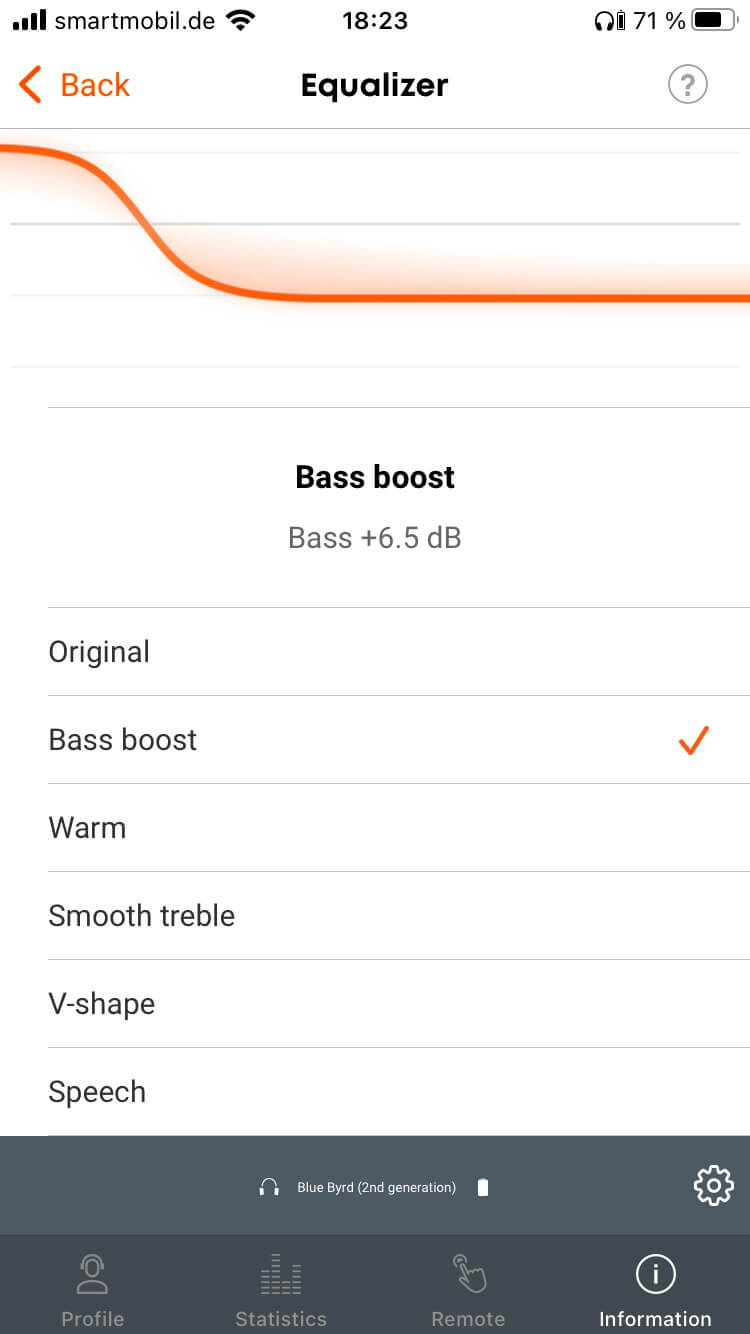Screen dimensions: 750x1334
Task: Choose the Smooth treble preset
Action: pyautogui.click(x=141, y=916)
